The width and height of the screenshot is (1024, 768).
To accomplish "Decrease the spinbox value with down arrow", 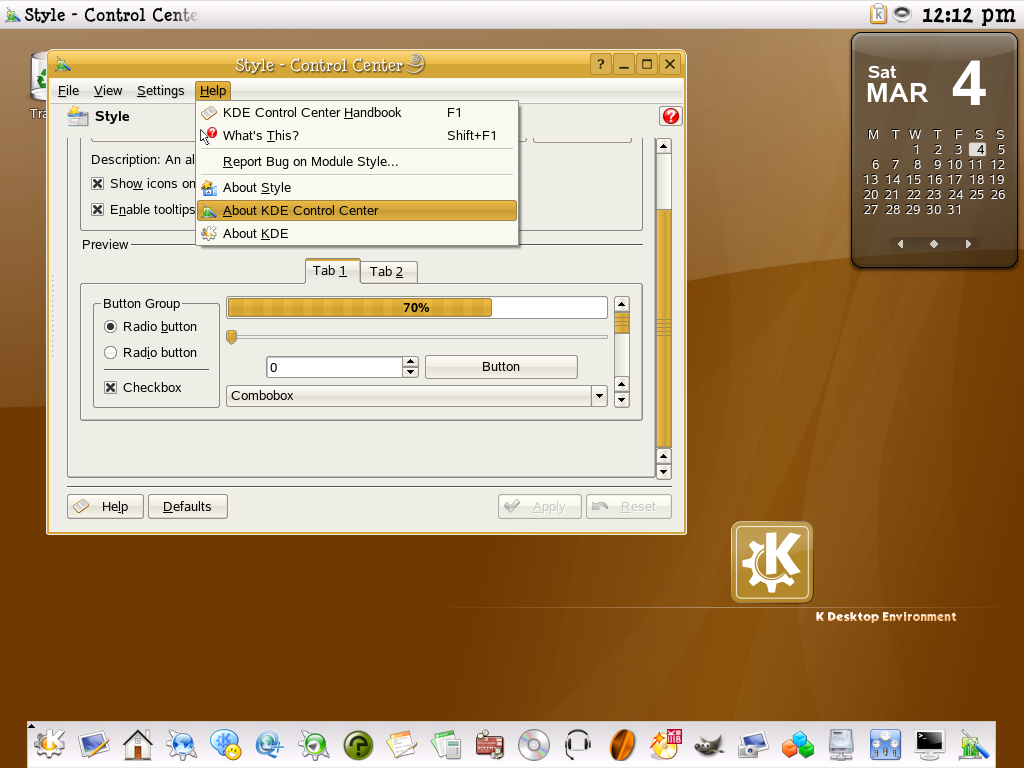I will click(410, 372).
